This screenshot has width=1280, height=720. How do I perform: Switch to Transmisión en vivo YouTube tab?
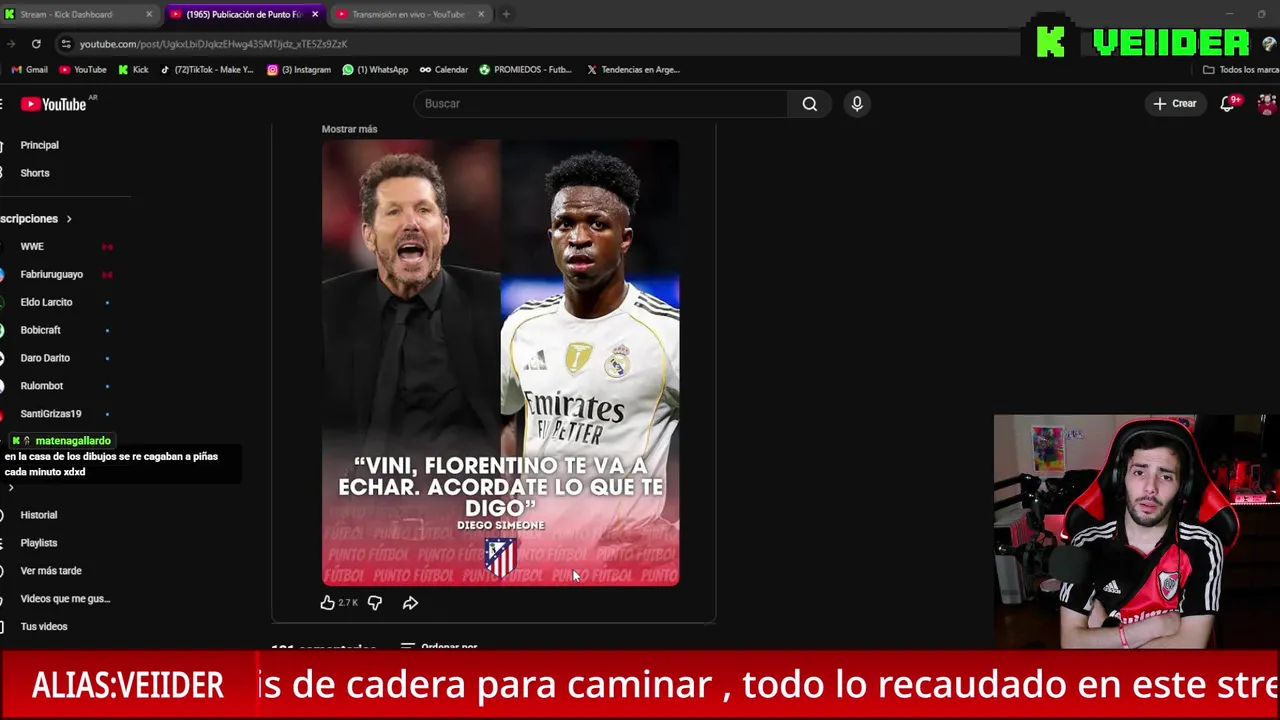pyautogui.click(x=408, y=14)
